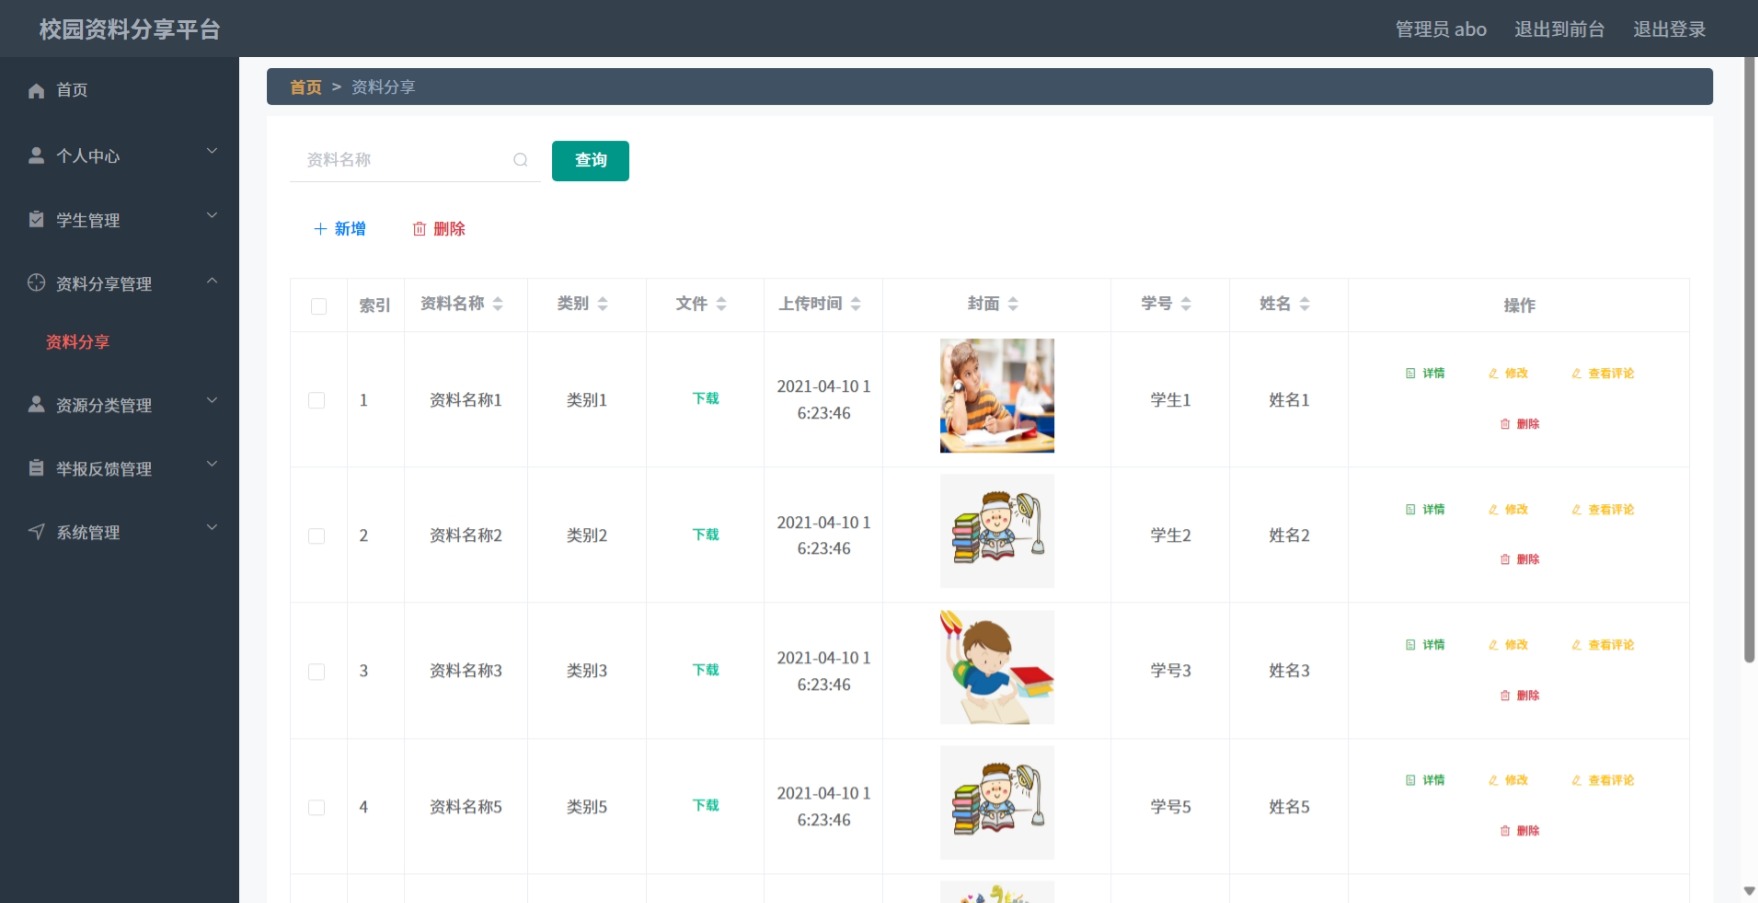The width and height of the screenshot is (1758, 903).
Task: Click 查看评论 for 资料名称1 row
Action: pos(1602,373)
